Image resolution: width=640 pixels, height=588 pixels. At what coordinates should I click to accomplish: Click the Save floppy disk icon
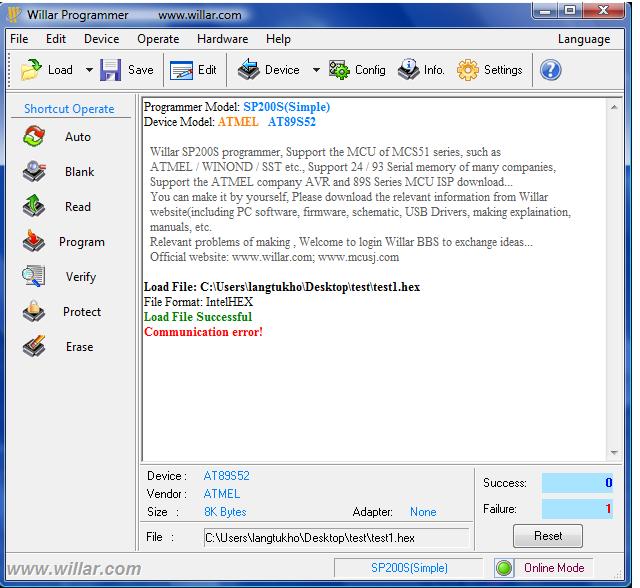tap(110, 70)
